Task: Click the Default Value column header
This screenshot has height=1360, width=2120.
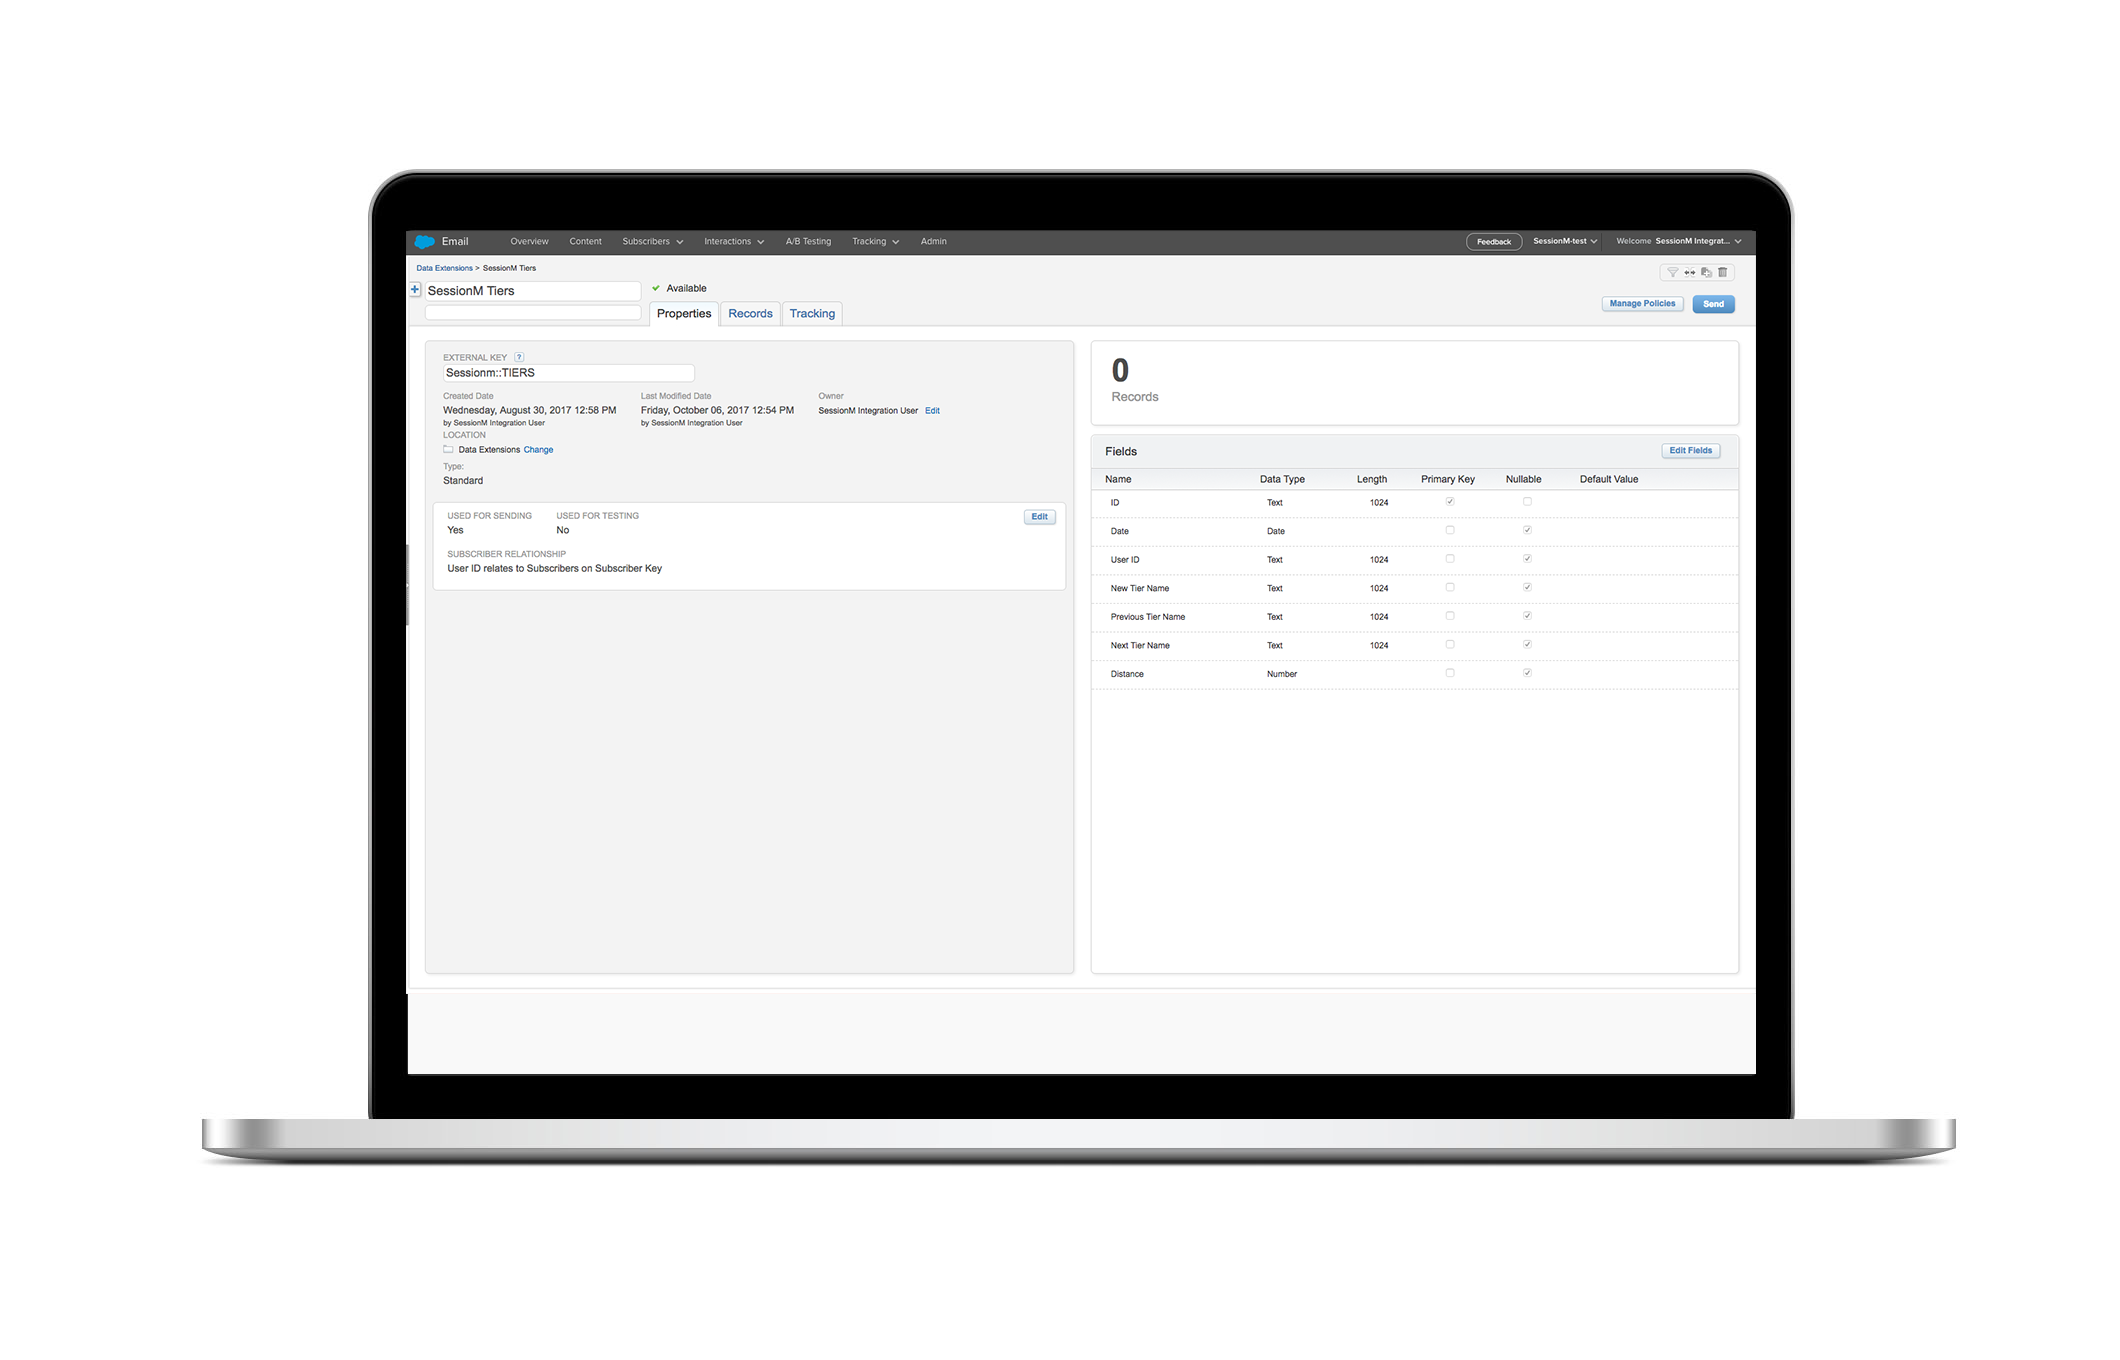Action: [x=1608, y=479]
